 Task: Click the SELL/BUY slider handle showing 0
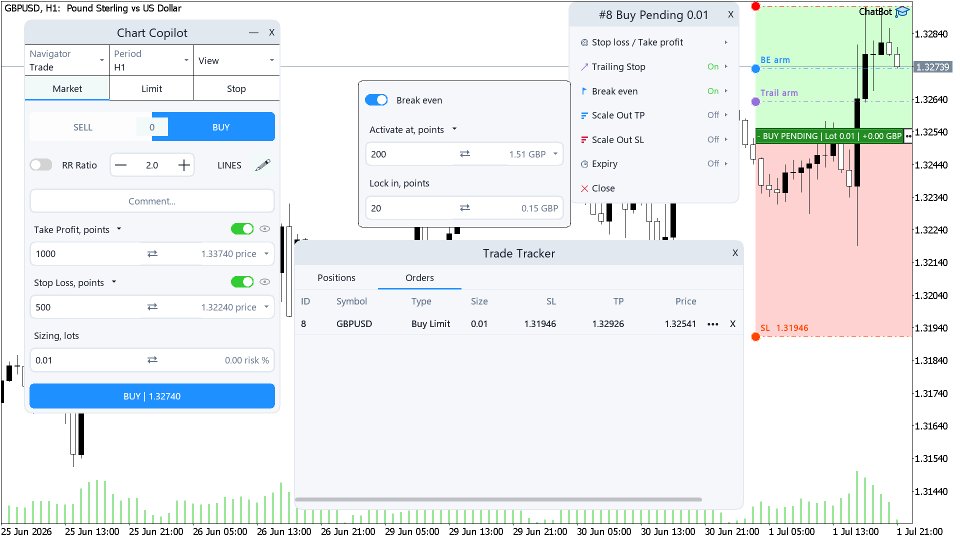point(152,127)
